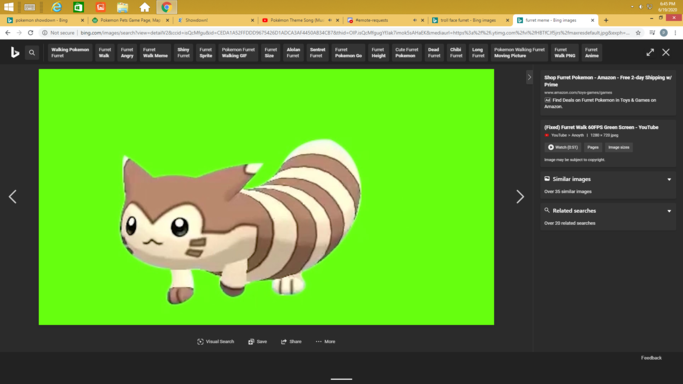Viewport: 683px width, 384px height.
Task: Select the Furret Angry suggestion chip
Action: click(x=127, y=53)
